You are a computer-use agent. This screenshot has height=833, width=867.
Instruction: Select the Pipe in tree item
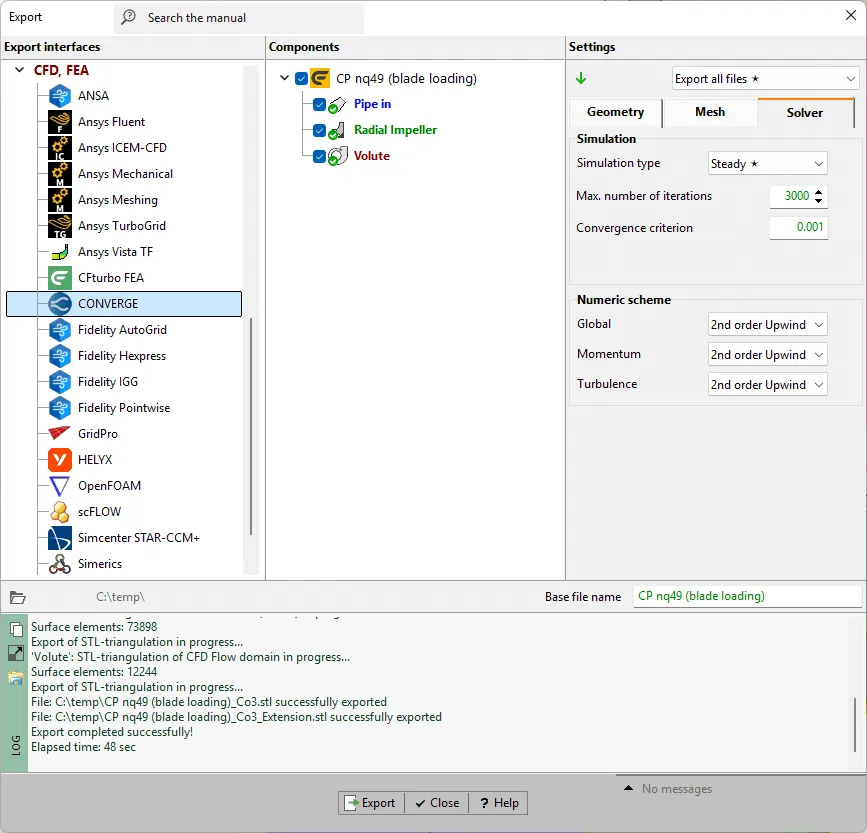tap(372, 104)
